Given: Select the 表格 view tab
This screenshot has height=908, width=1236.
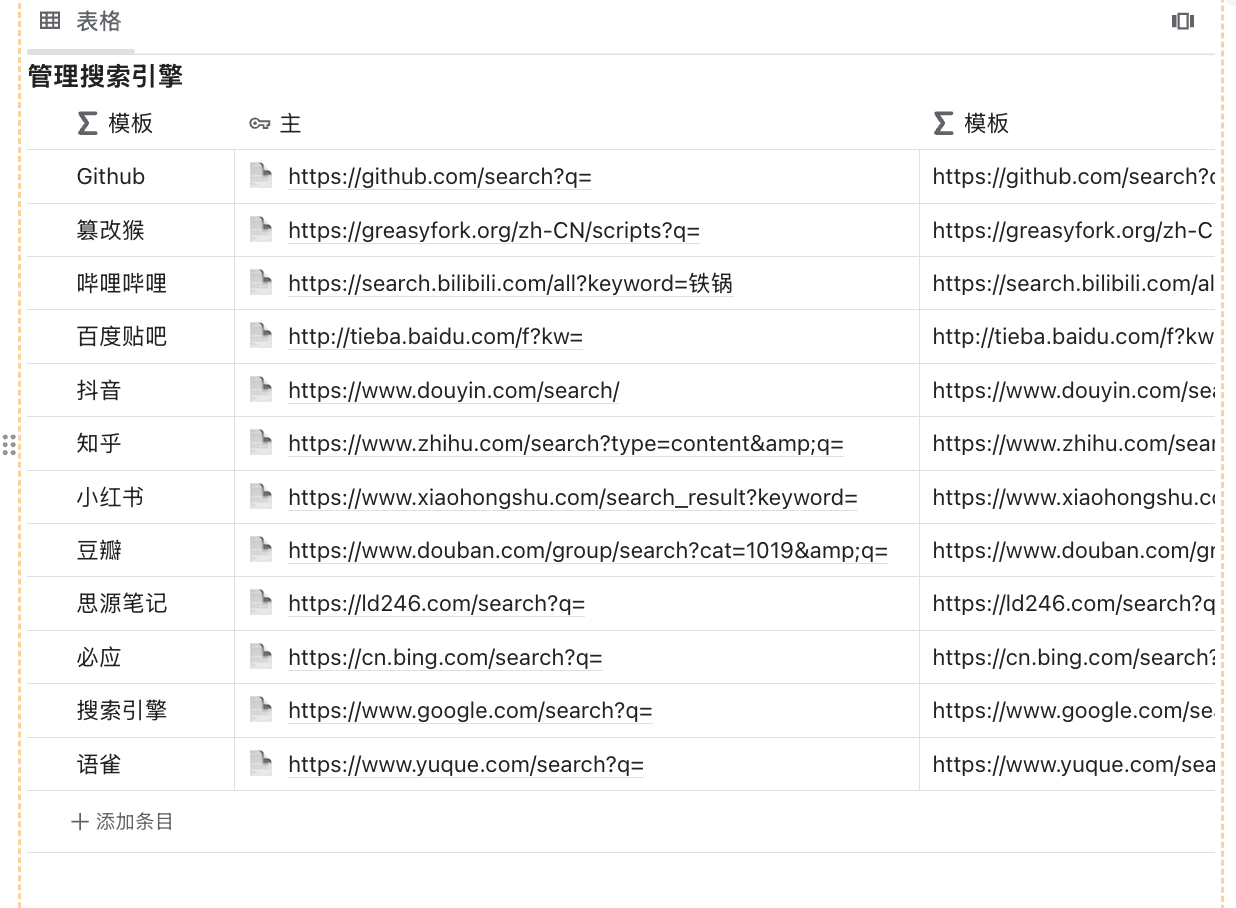Looking at the screenshot, I should tap(81, 20).
